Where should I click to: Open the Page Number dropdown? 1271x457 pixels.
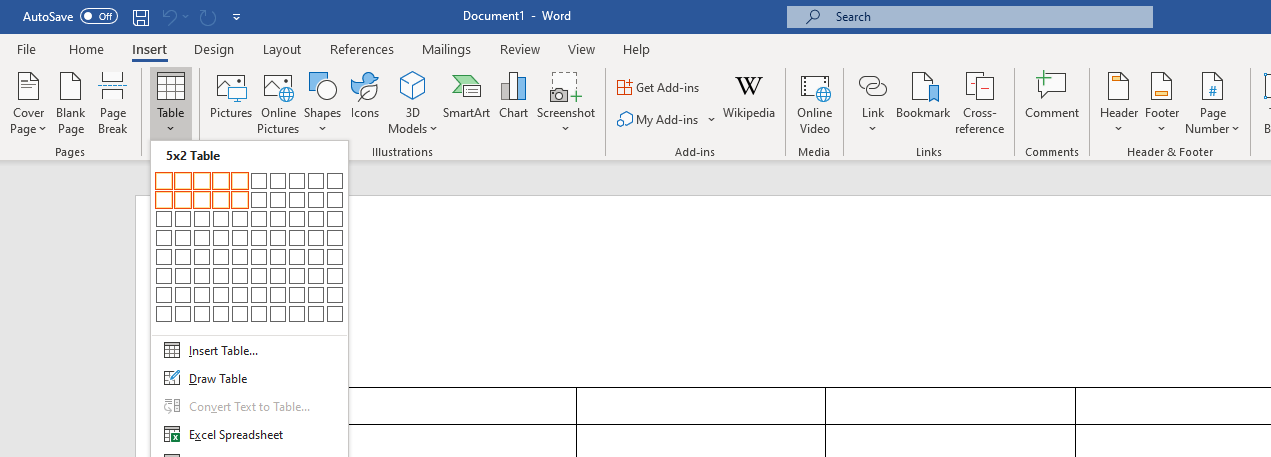[1213, 103]
